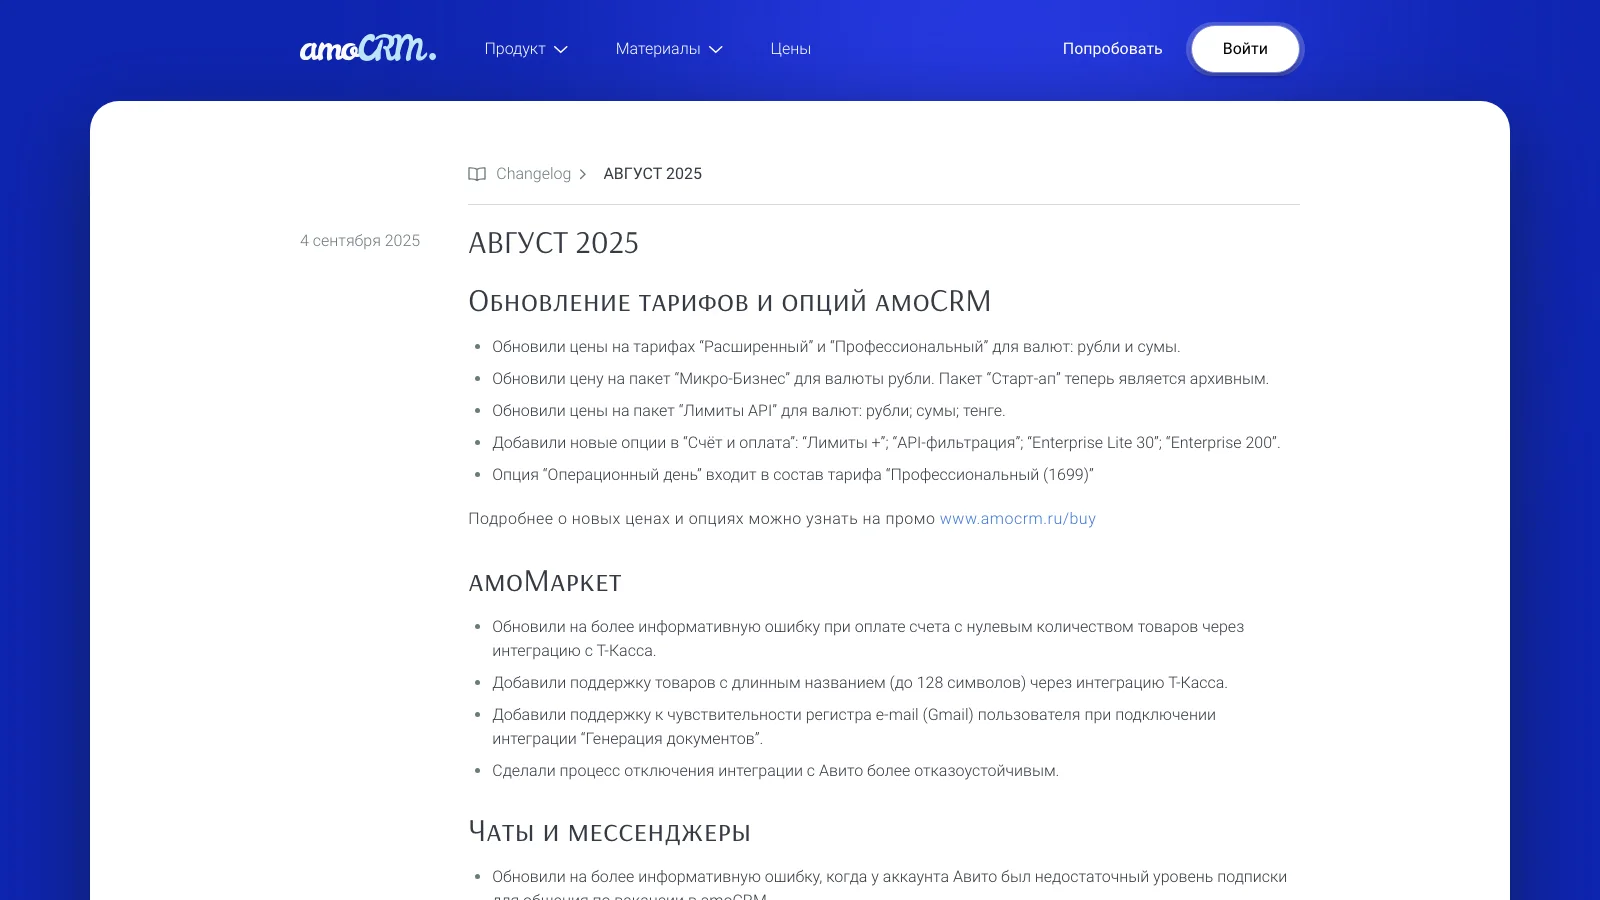Click heading Обновление тарифов и опций amoCRM

tap(730, 302)
